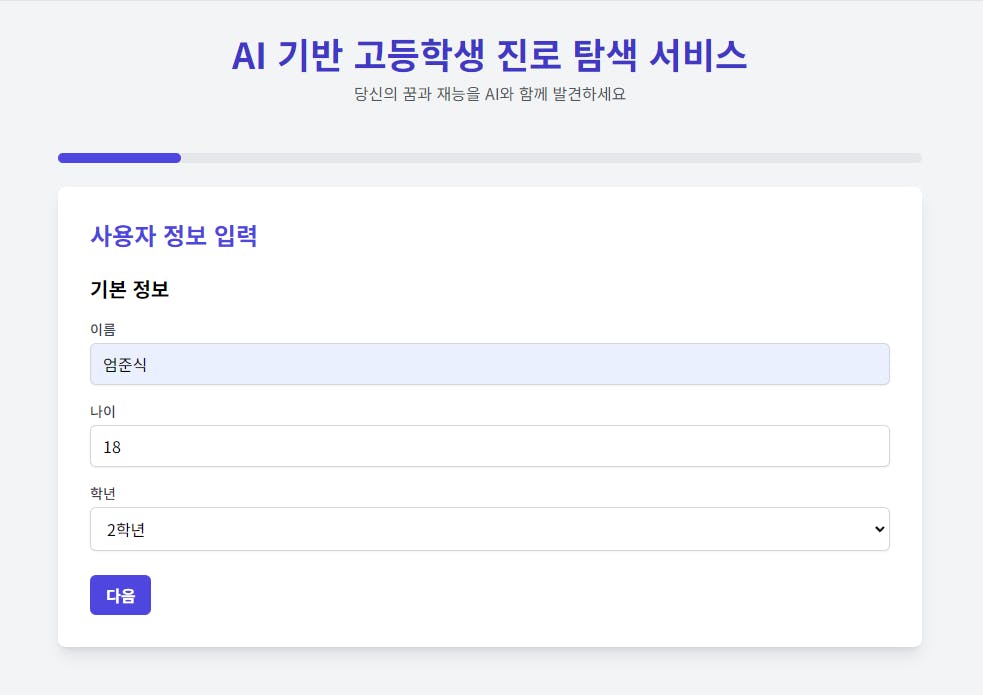This screenshot has width=983, height=695.
Task: Click the 이름 name input field
Action: click(x=489, y=364)
